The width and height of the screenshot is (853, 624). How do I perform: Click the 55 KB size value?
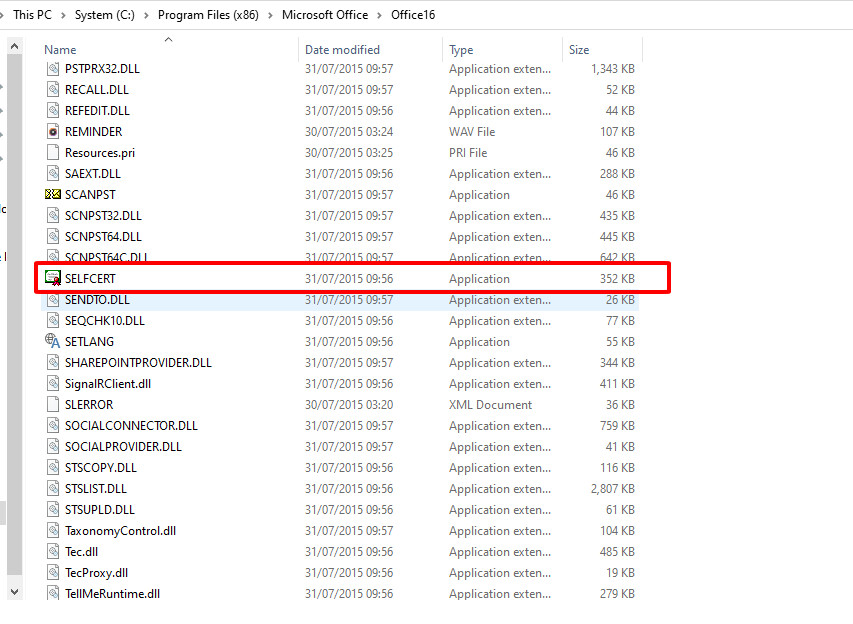pos(620,341)
